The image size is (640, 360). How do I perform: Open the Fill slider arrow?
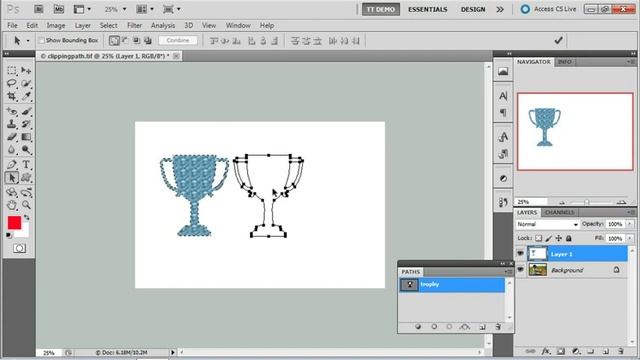pyautogui.click(x=630, y=238)
